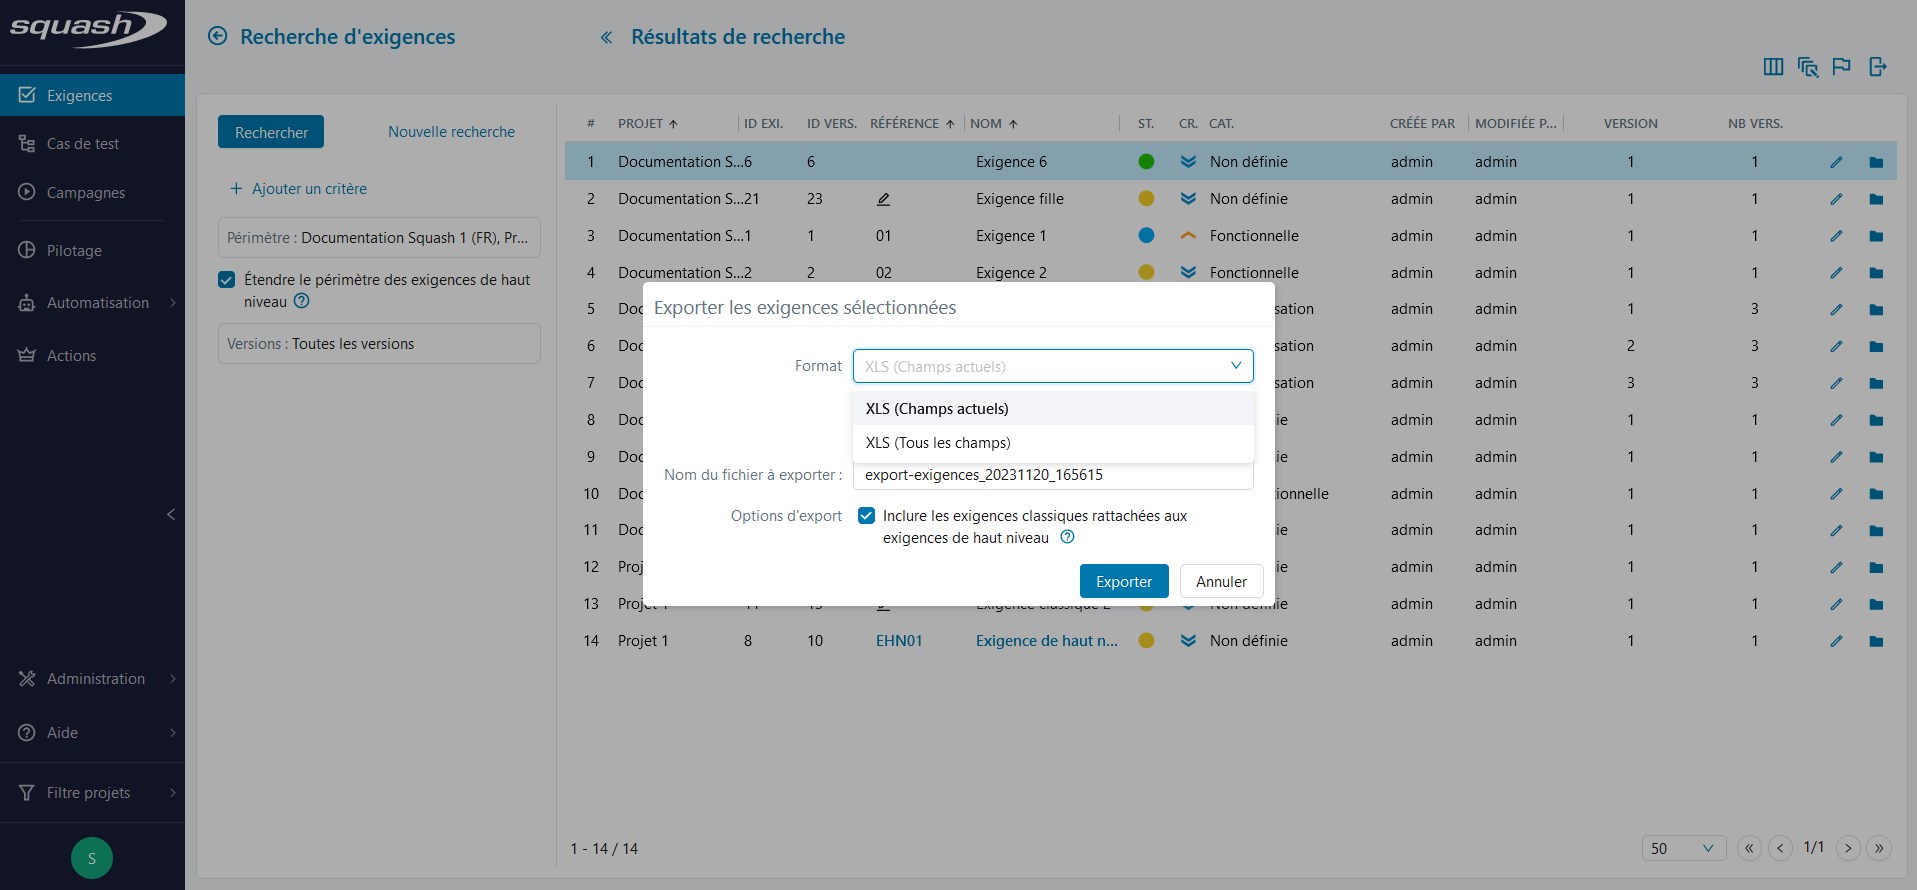Screen dimensions: 1917x890
Task: Open the column display settings icon
Action: (1773, 67)
